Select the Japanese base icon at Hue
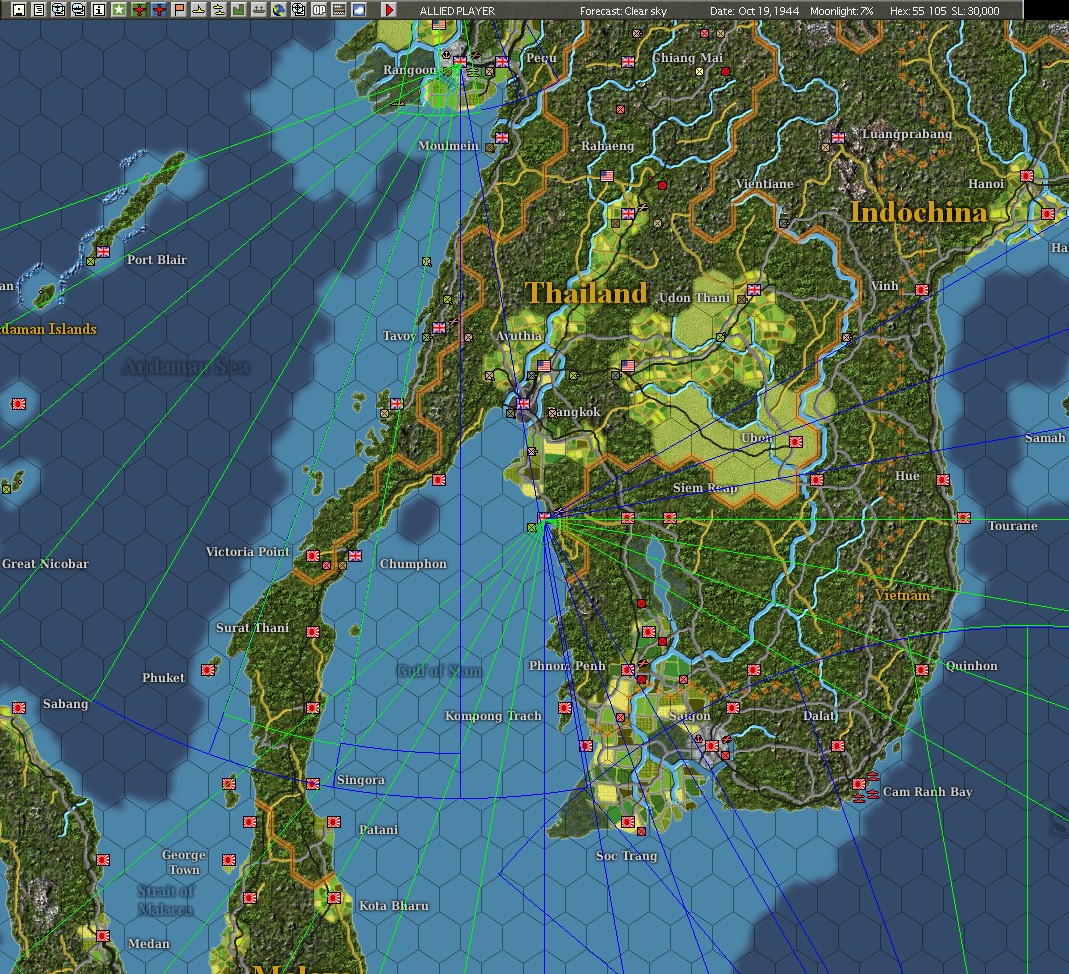The image size is (1069, 974). tap(943, 480)
